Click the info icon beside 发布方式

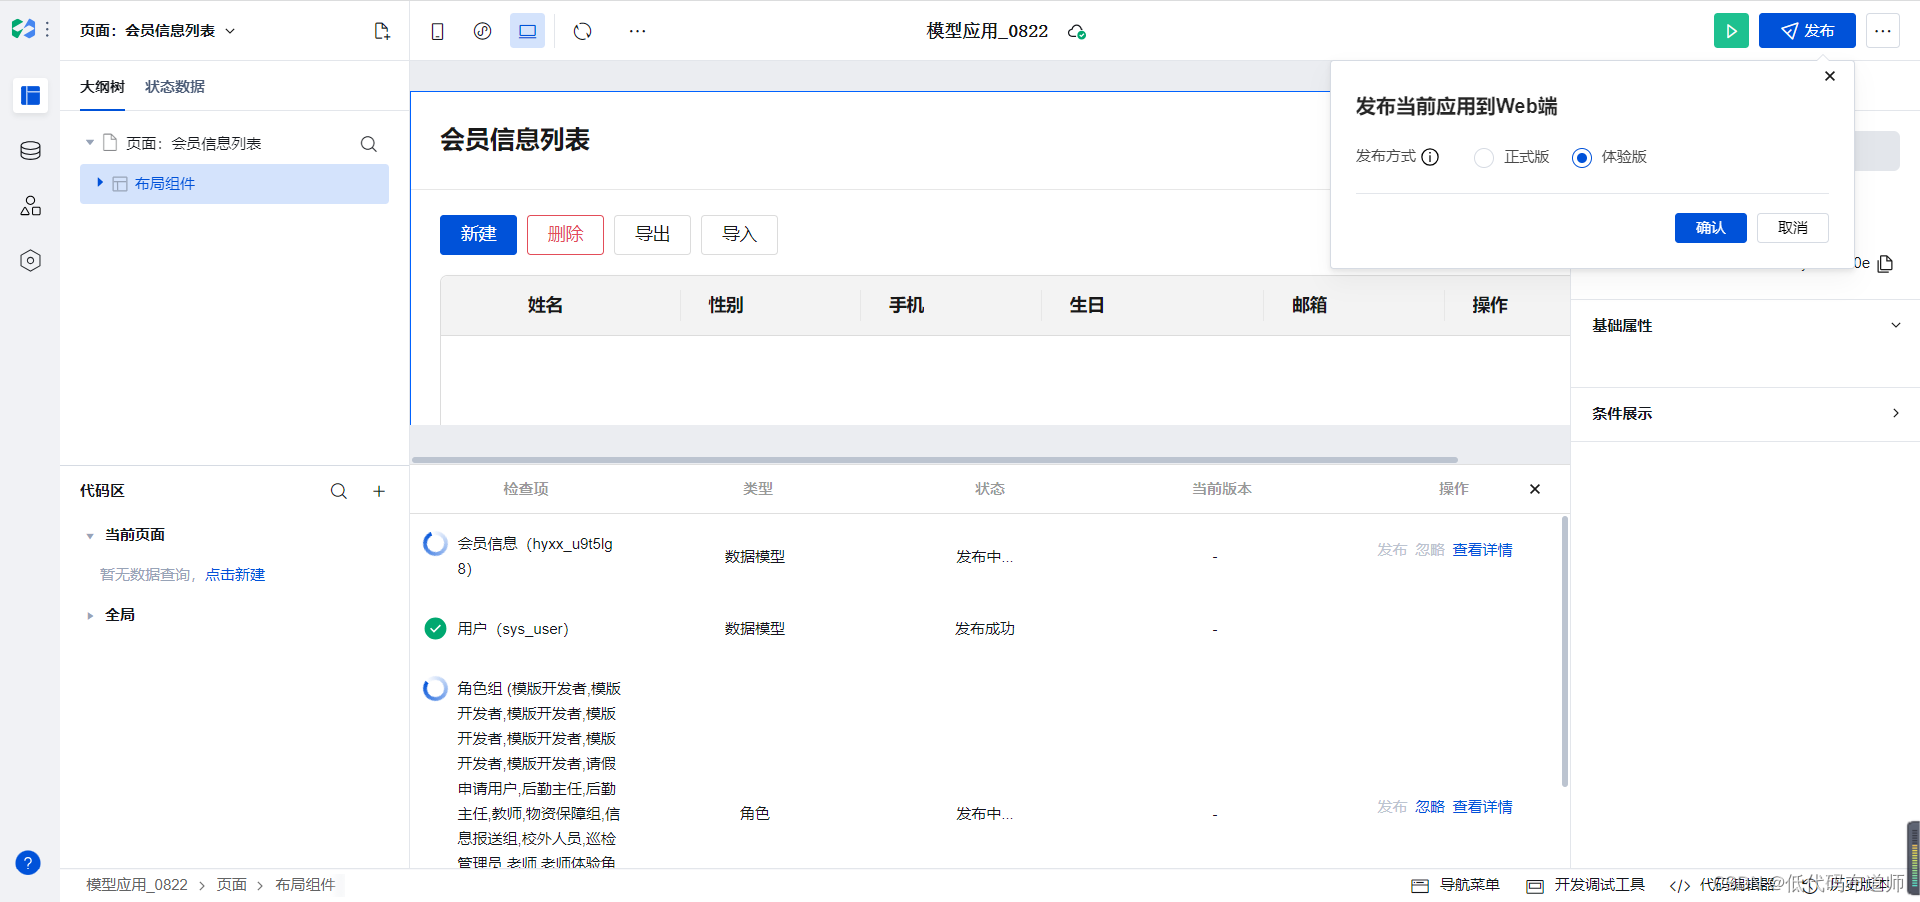[x=1430, y=157]
